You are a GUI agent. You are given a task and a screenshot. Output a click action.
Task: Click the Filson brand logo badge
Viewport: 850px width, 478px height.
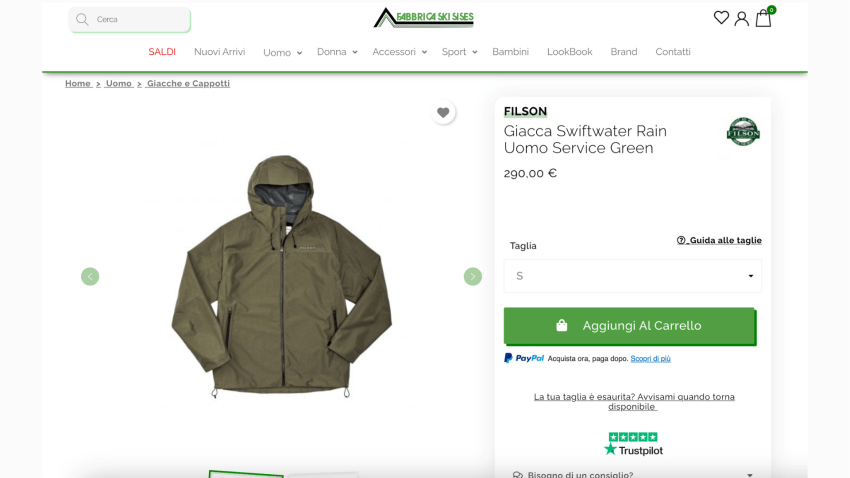[x=743, y=131]
